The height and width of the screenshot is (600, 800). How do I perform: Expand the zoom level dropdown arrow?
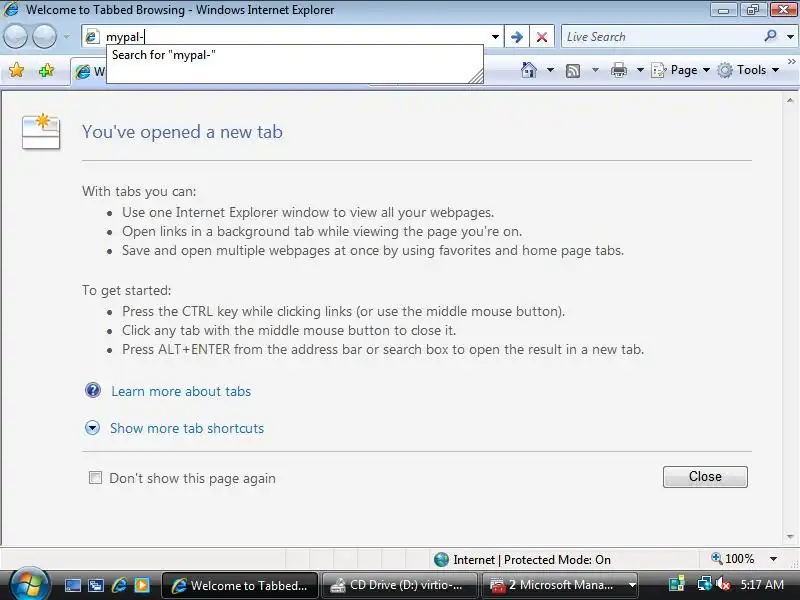click(773, 559)
